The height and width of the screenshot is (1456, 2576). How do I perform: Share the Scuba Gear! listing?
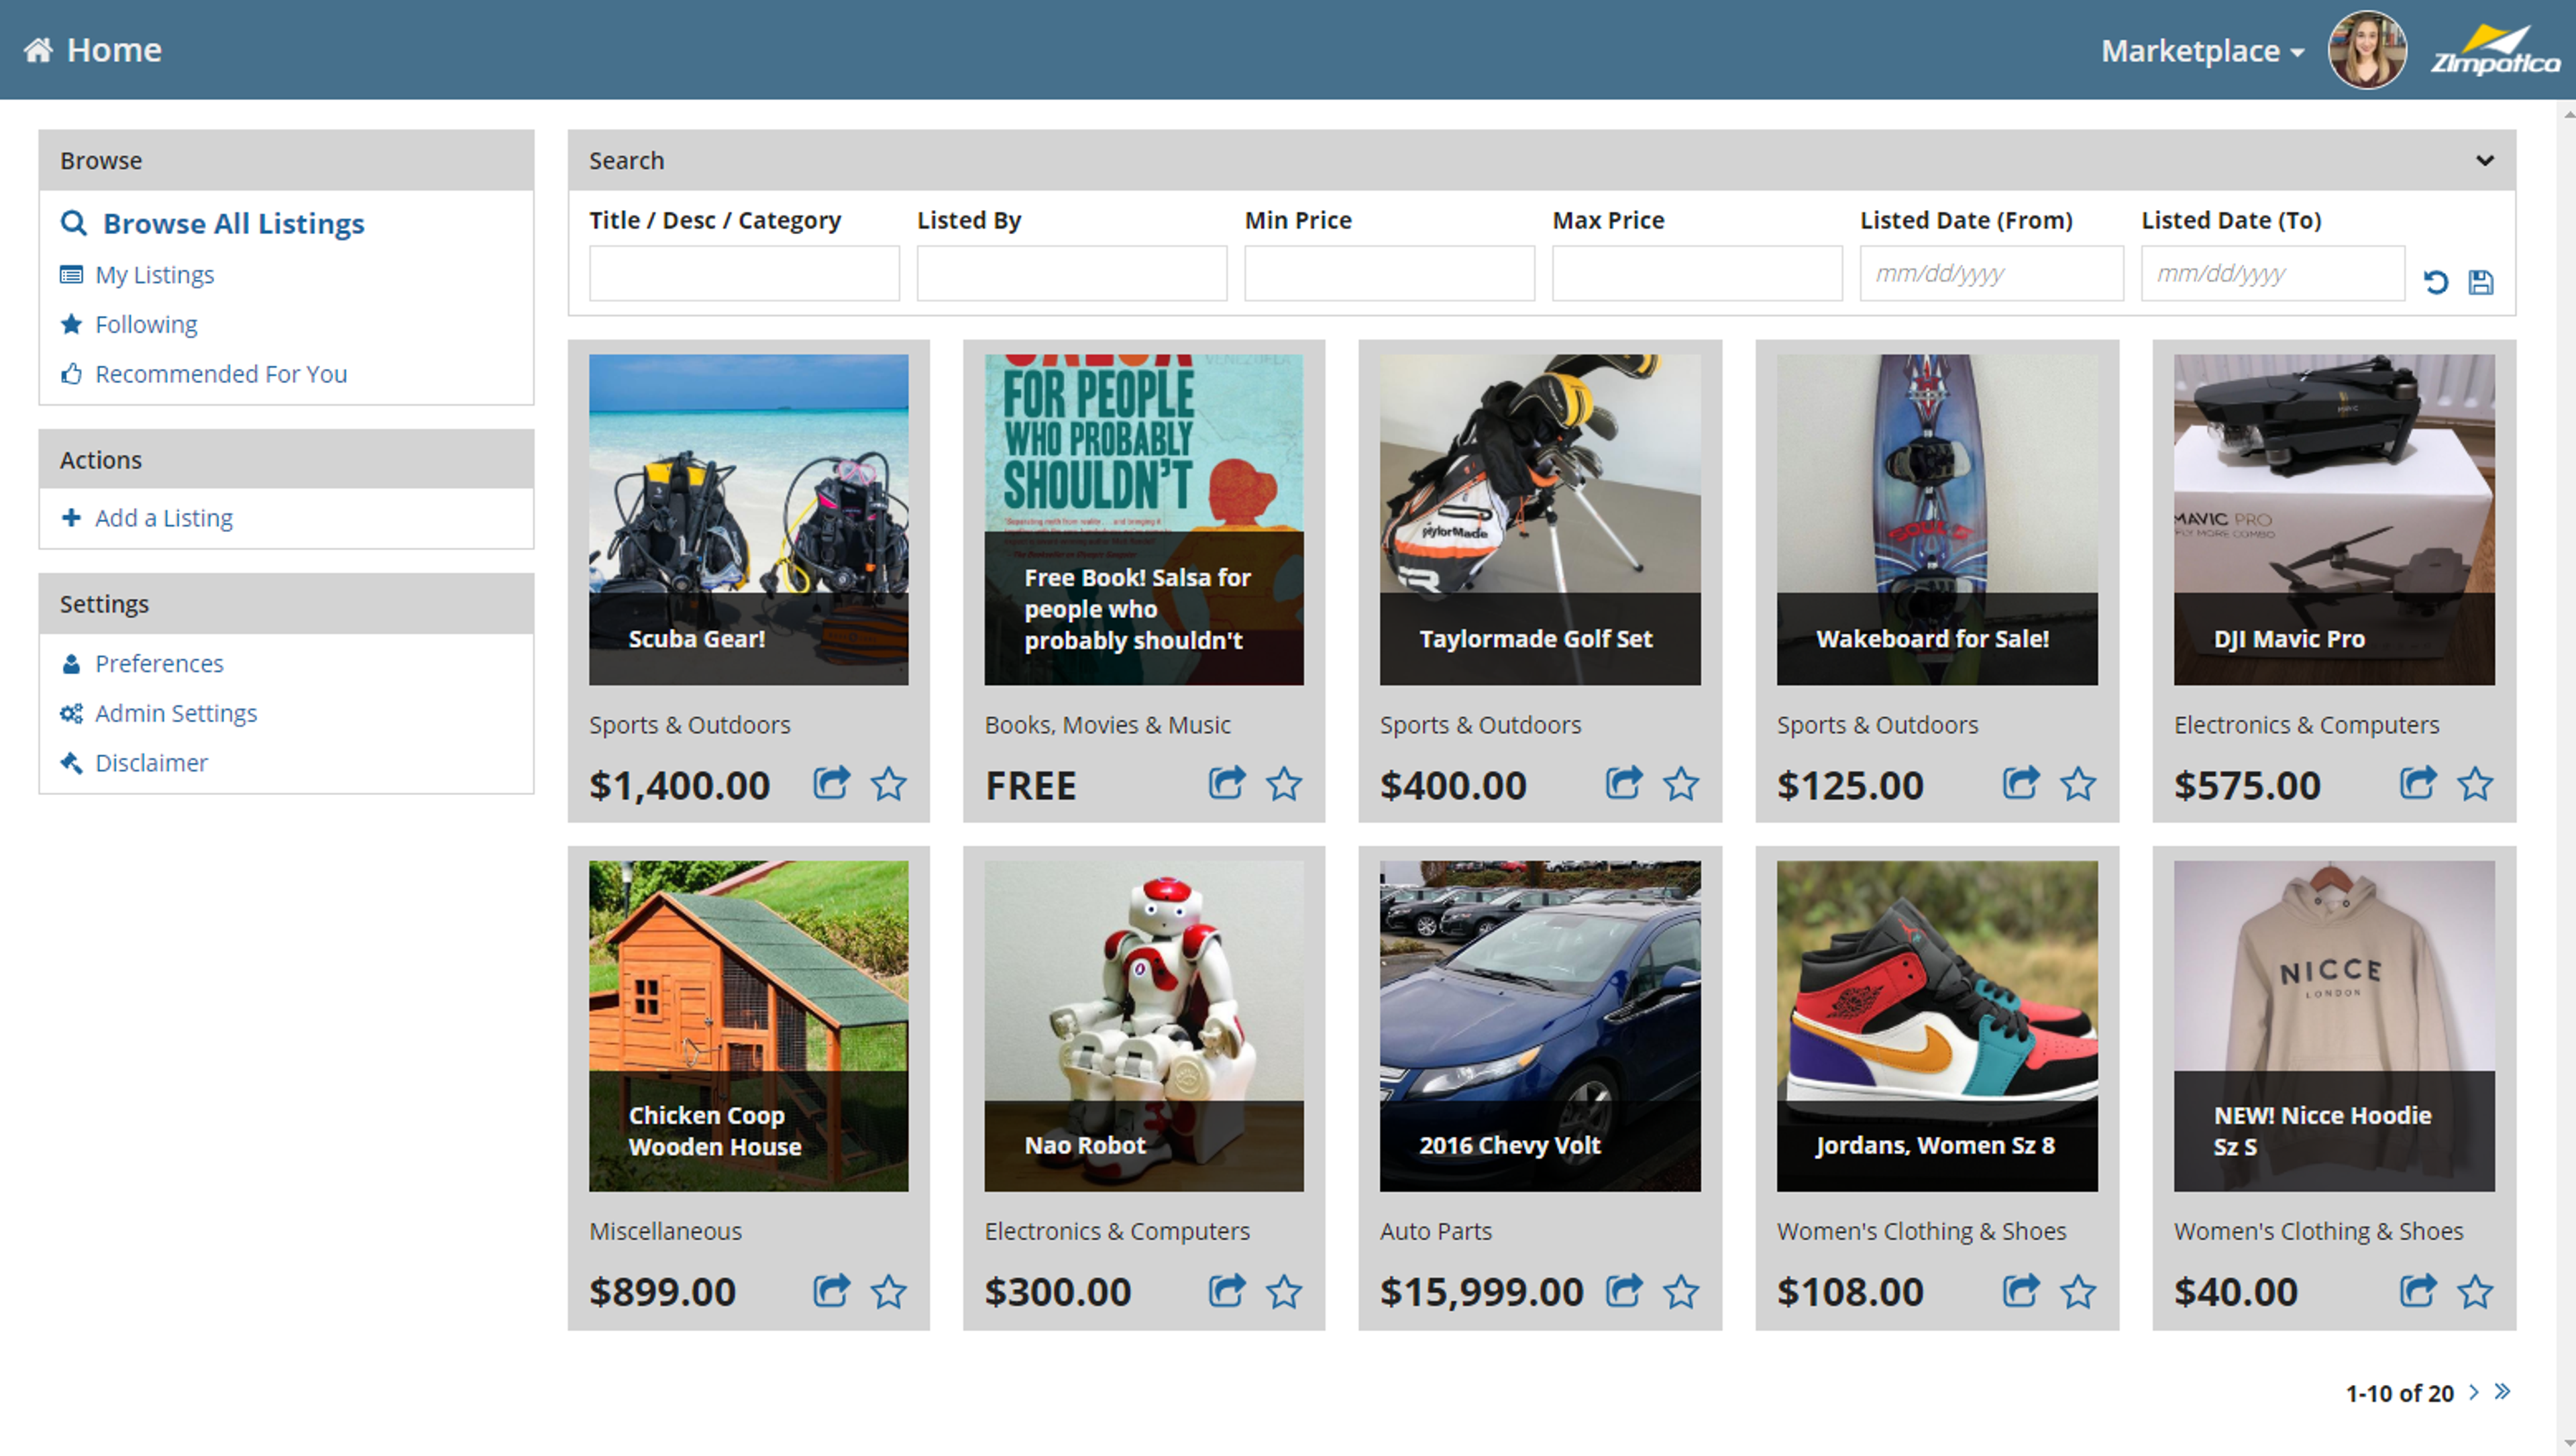831,783
